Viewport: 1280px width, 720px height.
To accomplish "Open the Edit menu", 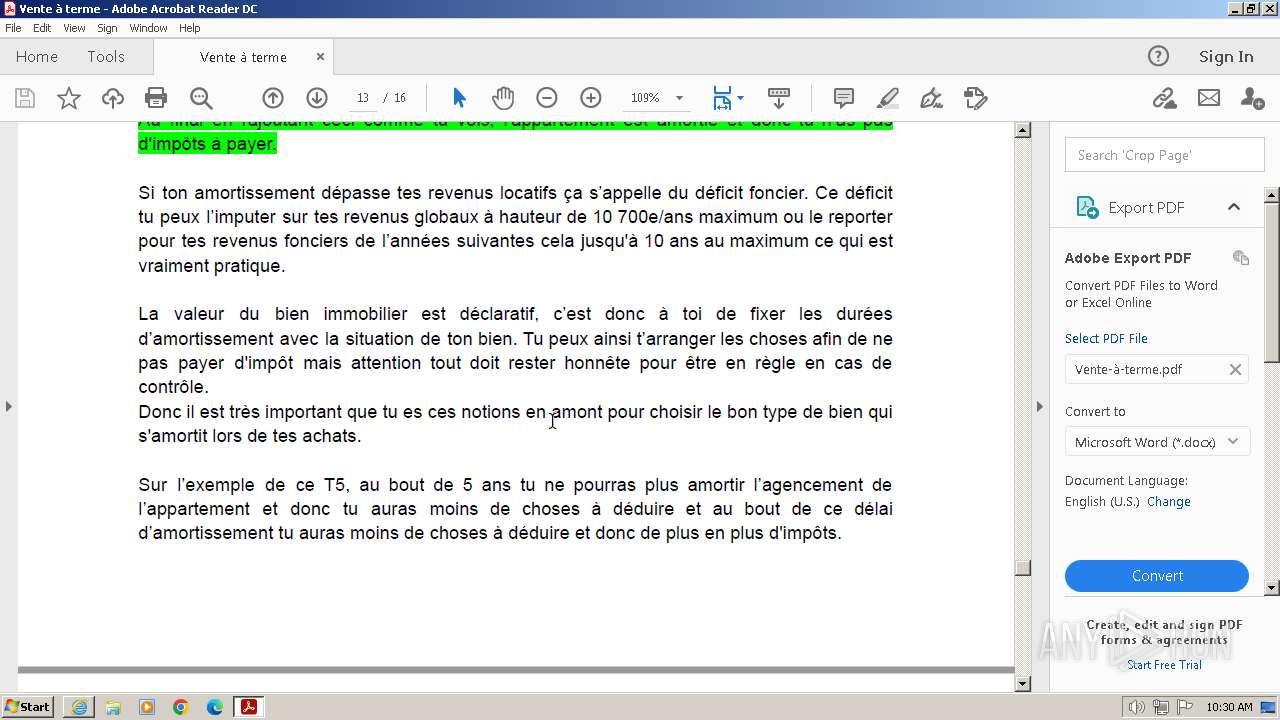I will 42,28.
